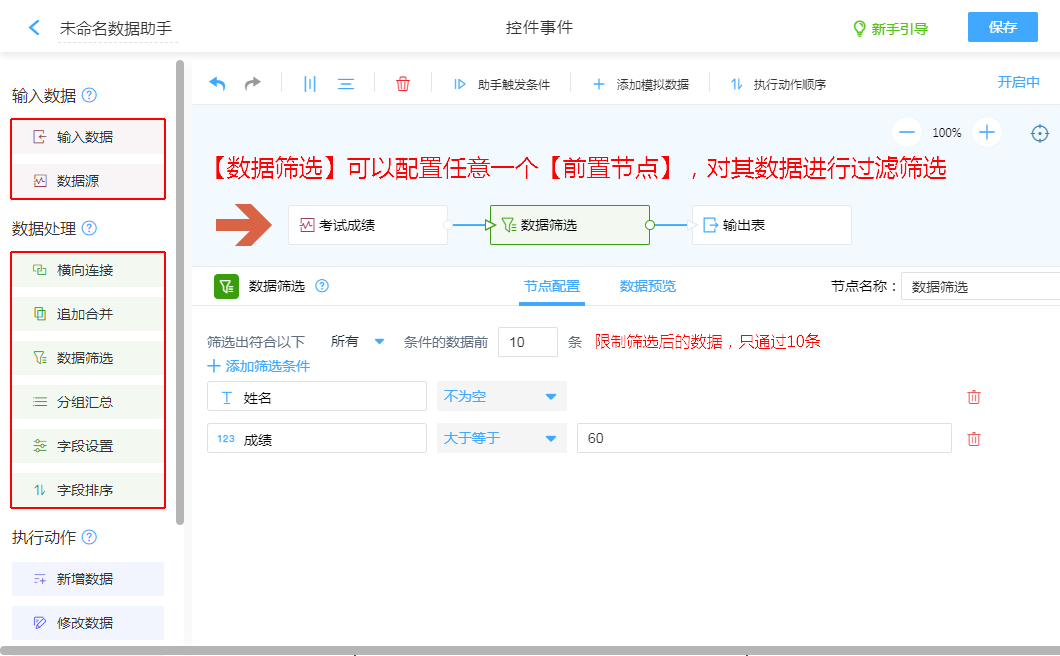Click the horizontal align layout icon

click(346, 84)
